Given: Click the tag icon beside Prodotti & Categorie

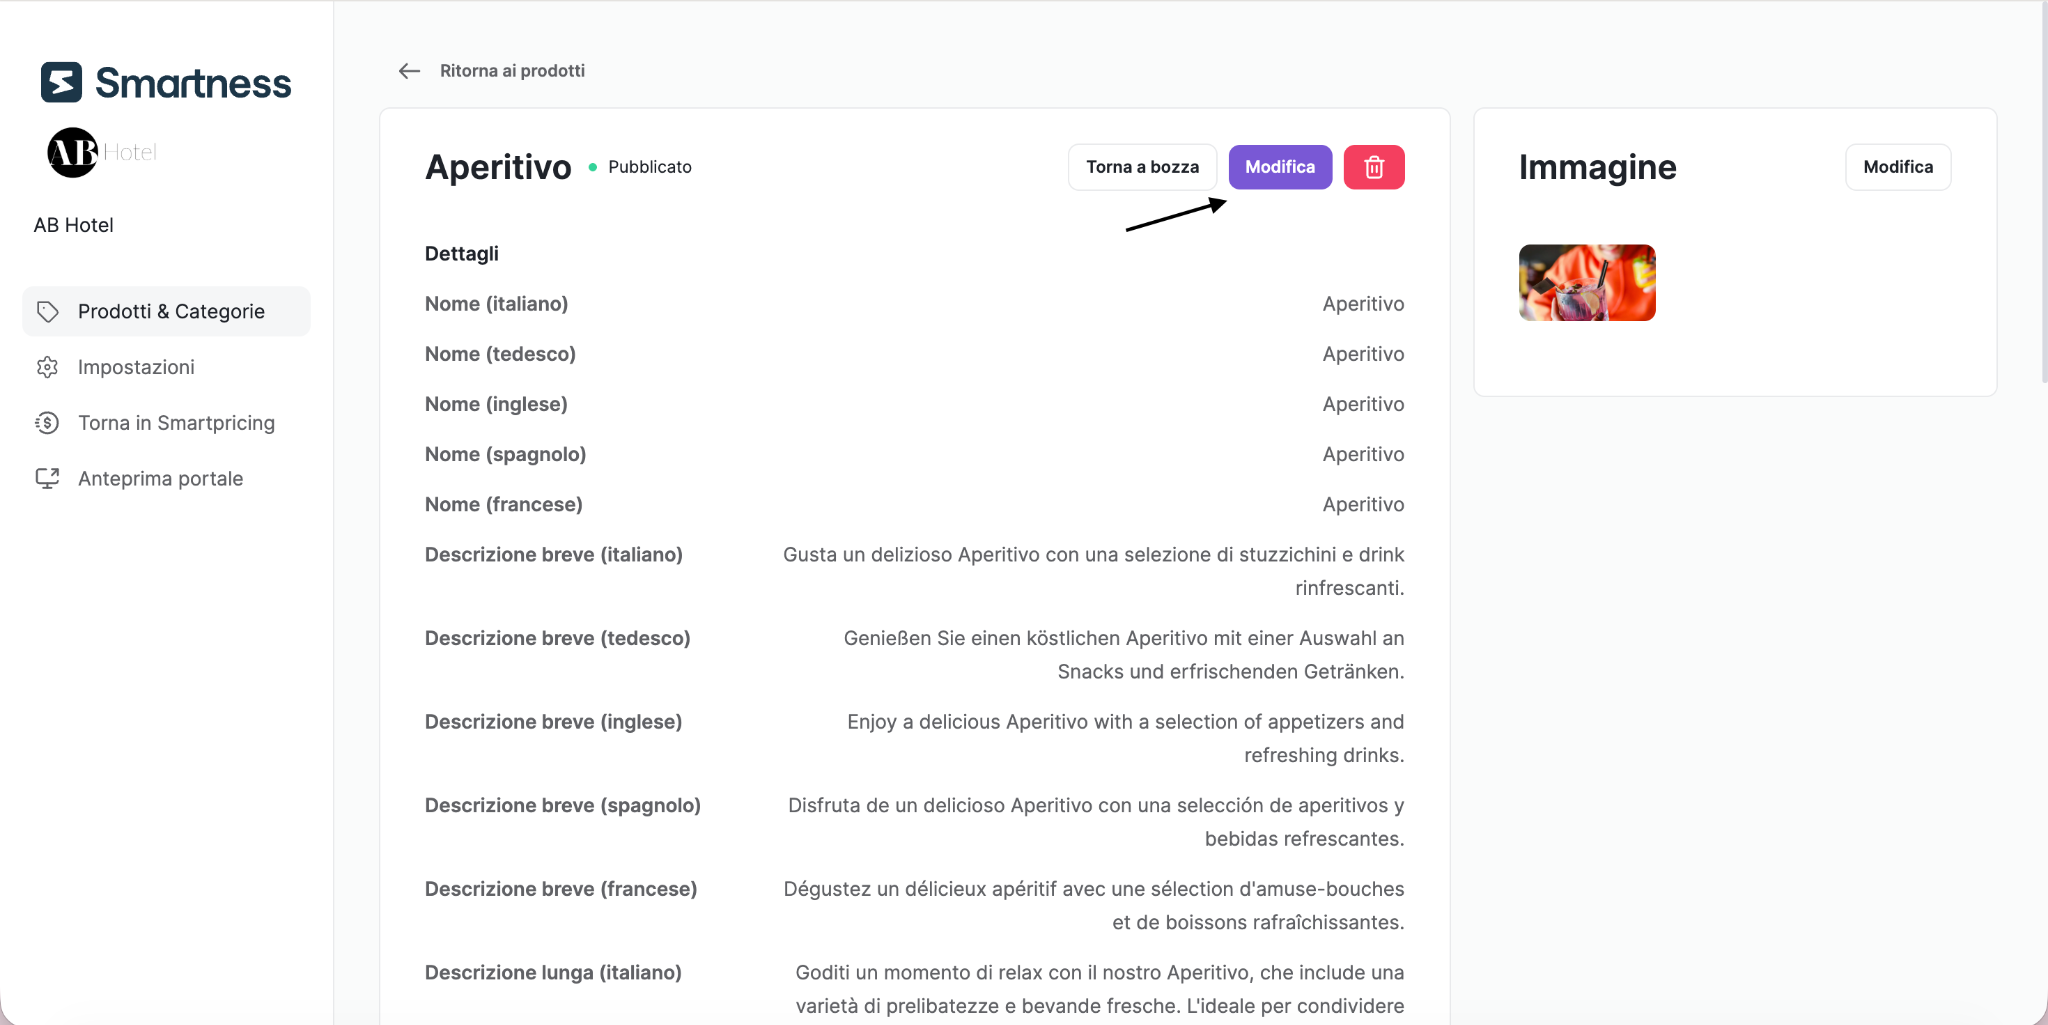Looking at the screenshot, I should (x=47, y=311).
